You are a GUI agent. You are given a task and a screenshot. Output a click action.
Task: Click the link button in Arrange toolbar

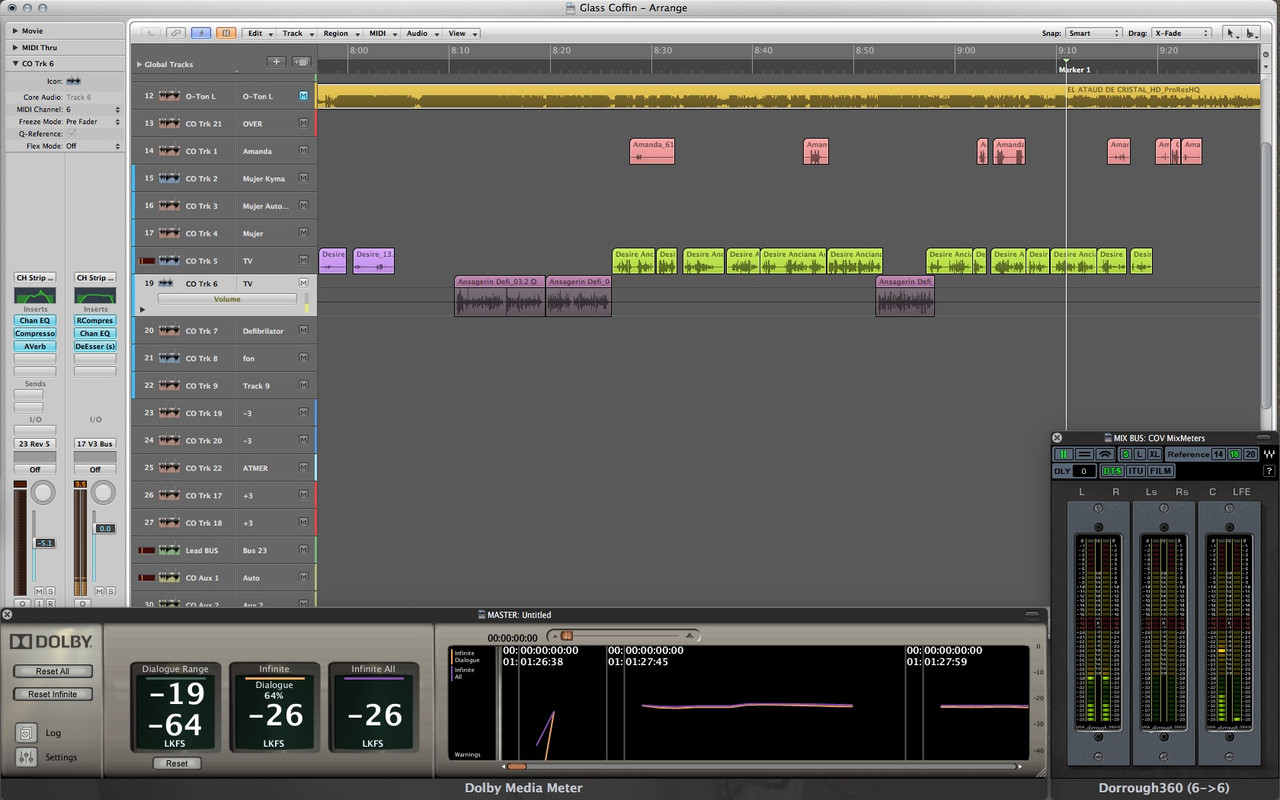(176, 33)
